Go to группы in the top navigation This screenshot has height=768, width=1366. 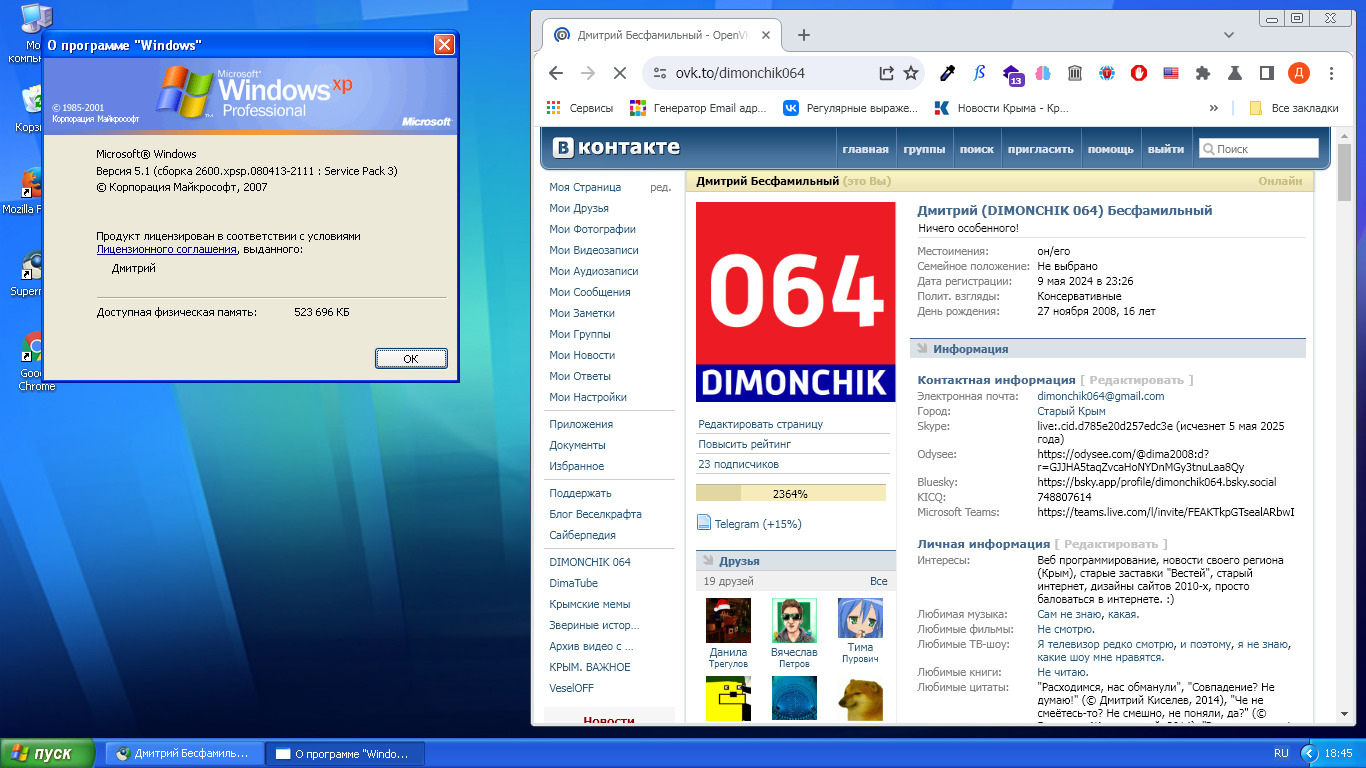pos(924,149)
